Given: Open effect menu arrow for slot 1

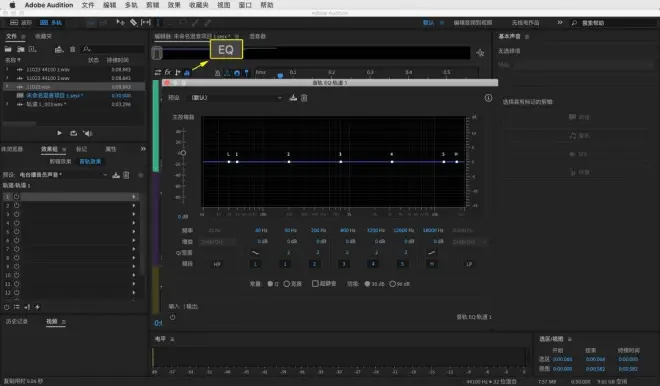Looking at the screenshot, I should (x=134, y=197).
